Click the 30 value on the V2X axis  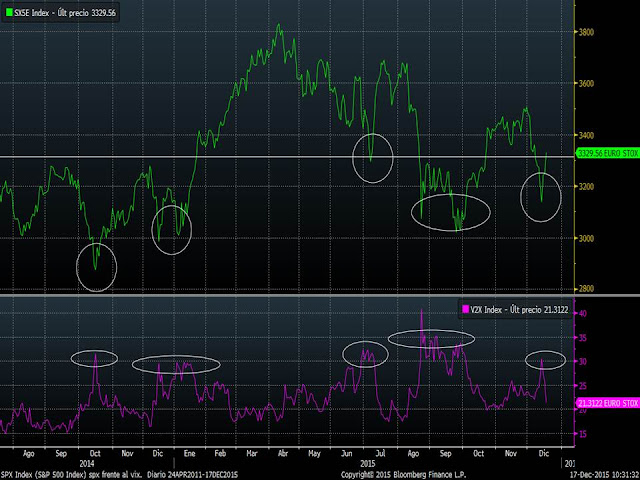tap(583, 362)
